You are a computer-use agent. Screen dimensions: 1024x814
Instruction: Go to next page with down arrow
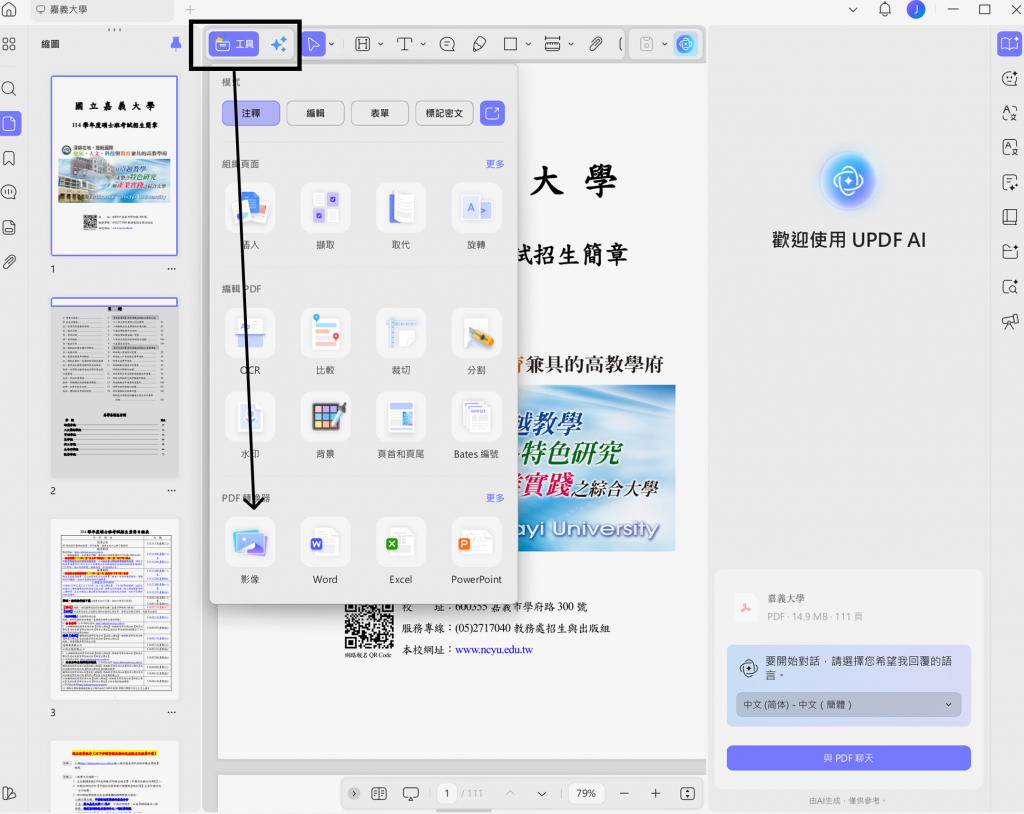(541, 793)
